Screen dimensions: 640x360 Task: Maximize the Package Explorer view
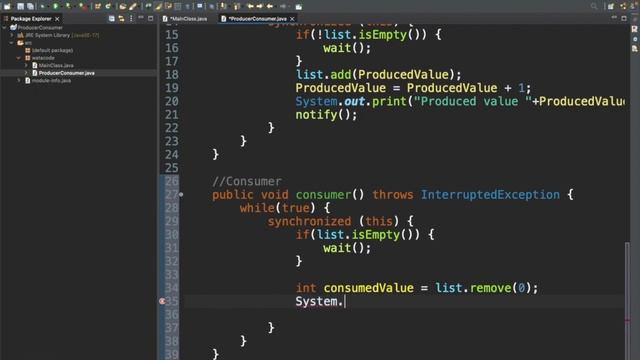pyautogui.click(x=151, y=18)
